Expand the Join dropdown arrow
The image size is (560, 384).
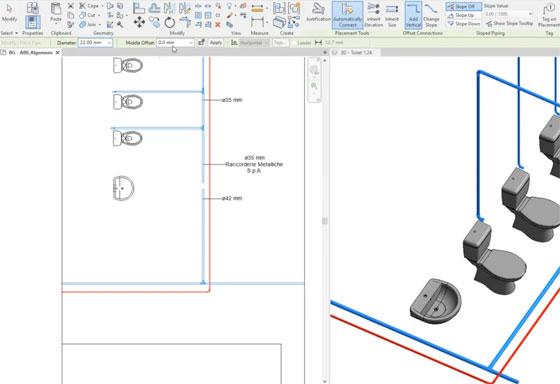click(x=100, y=25)
